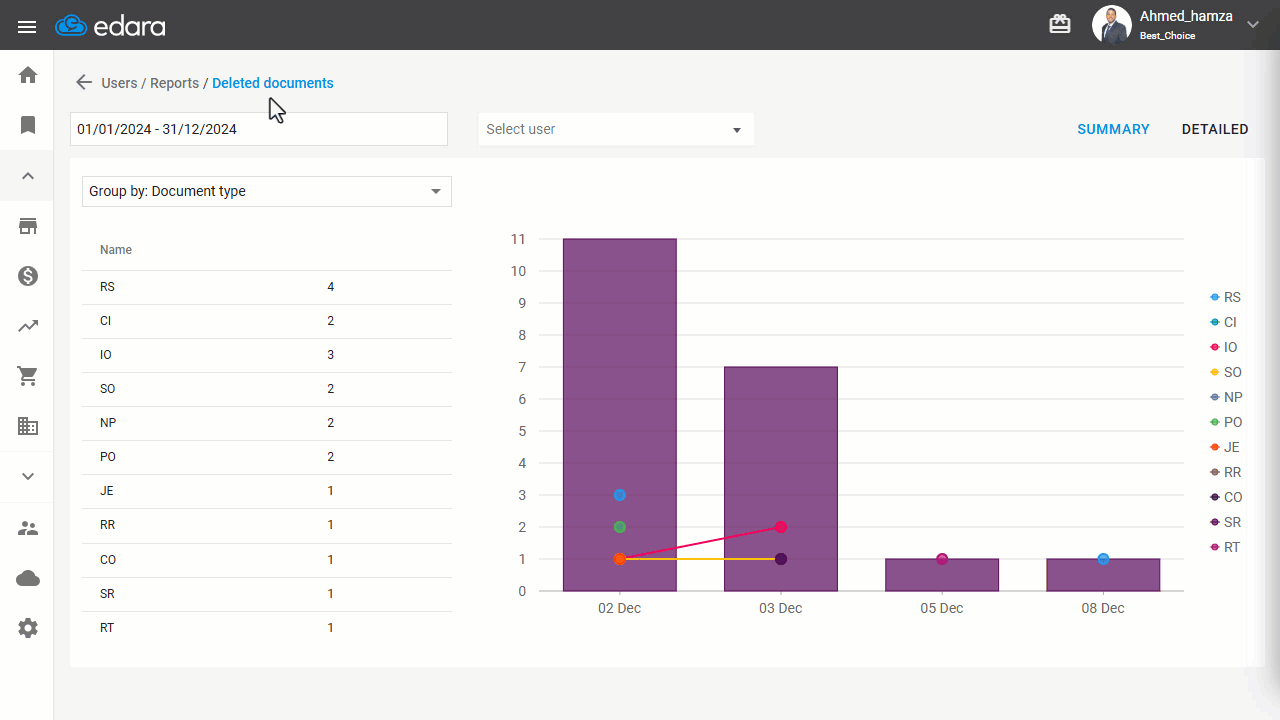Viewport: 1280px width, 720px height.
Task: Click the 03 Dec bar in chart
Action: (x=781, y=479)
